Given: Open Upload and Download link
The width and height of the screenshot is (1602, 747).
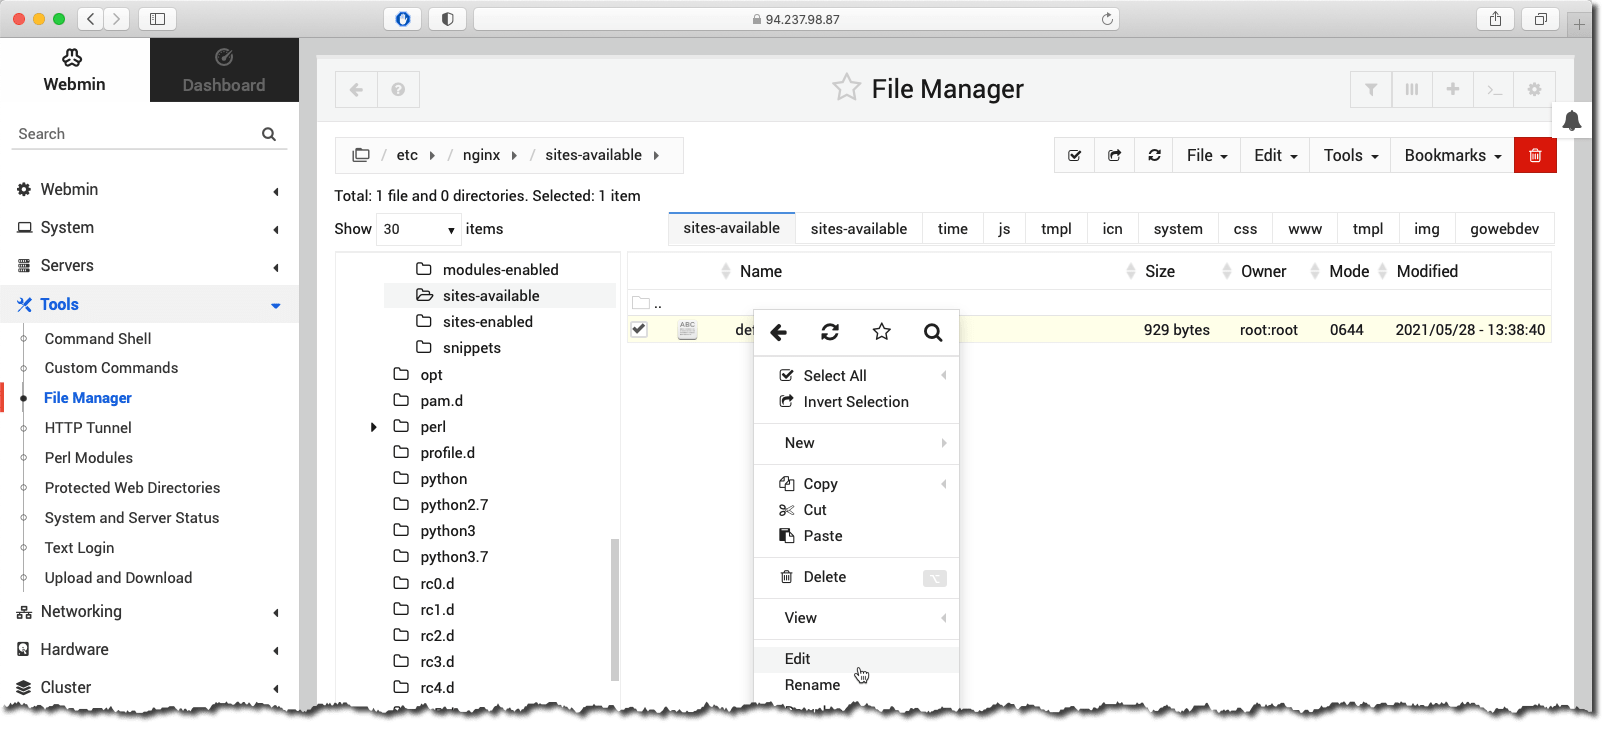Looking at the screenshot, I should pos(118,578).
